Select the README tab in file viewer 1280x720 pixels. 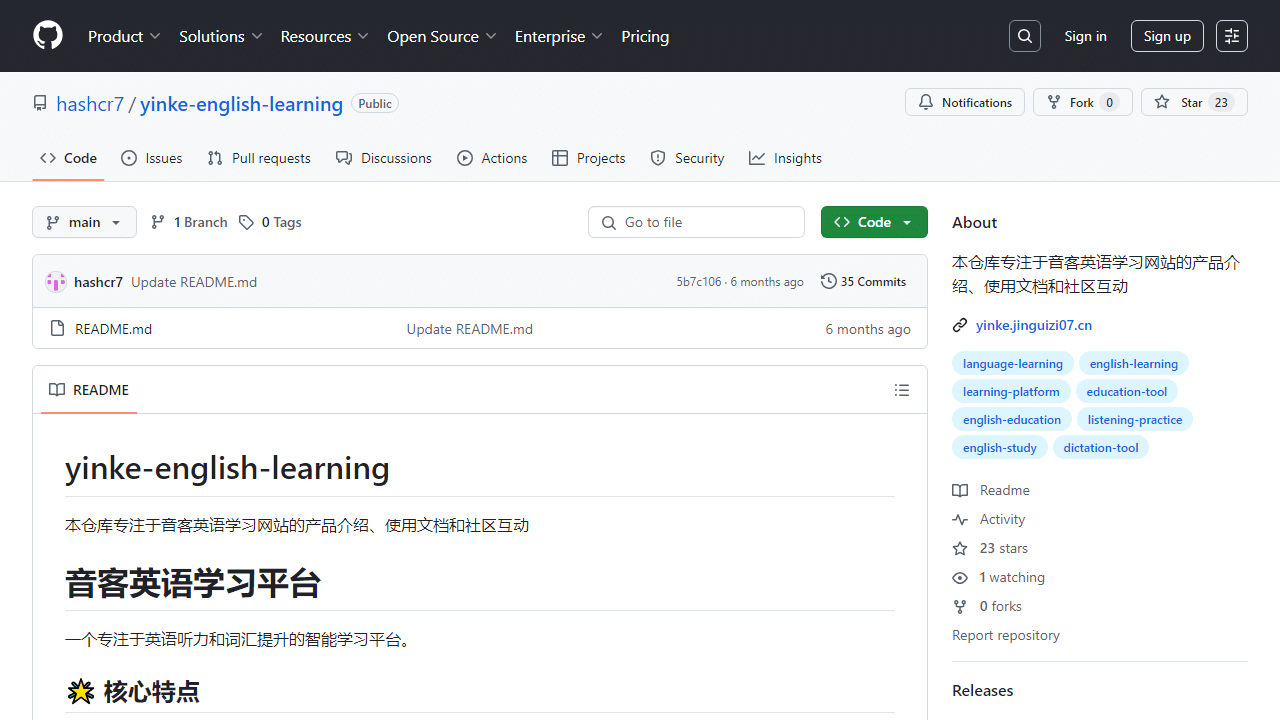(89, 390)
